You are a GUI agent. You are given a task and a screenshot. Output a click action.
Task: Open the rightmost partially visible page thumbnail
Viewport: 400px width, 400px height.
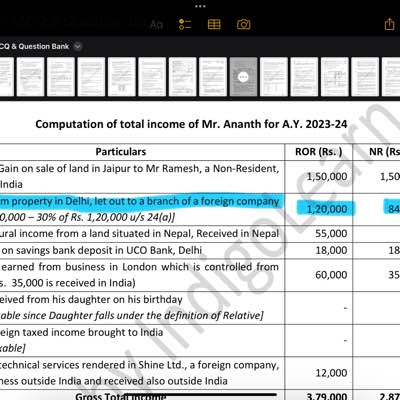pos(391,77)
